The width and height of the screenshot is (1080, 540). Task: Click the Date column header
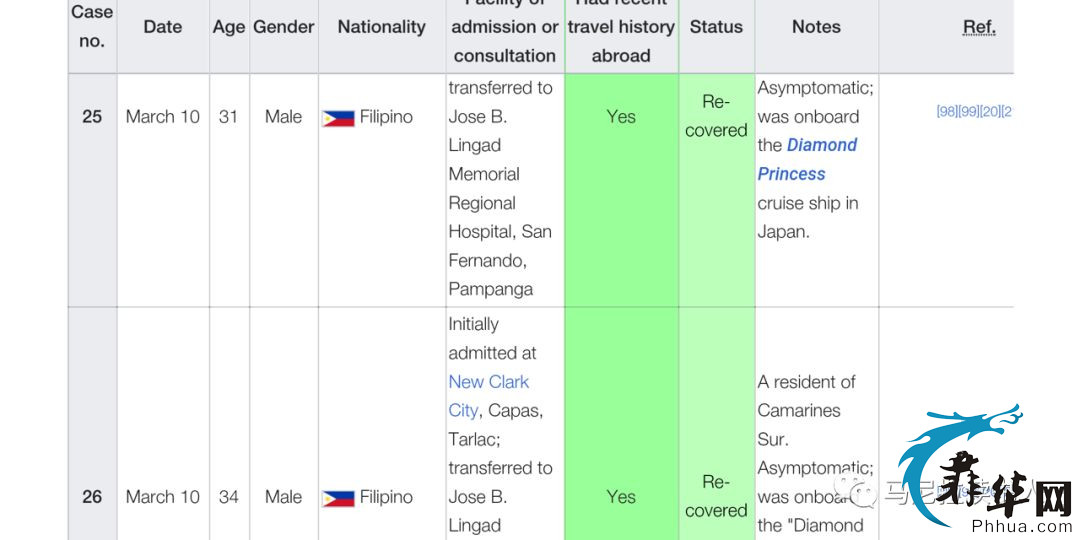click(163, 27)
